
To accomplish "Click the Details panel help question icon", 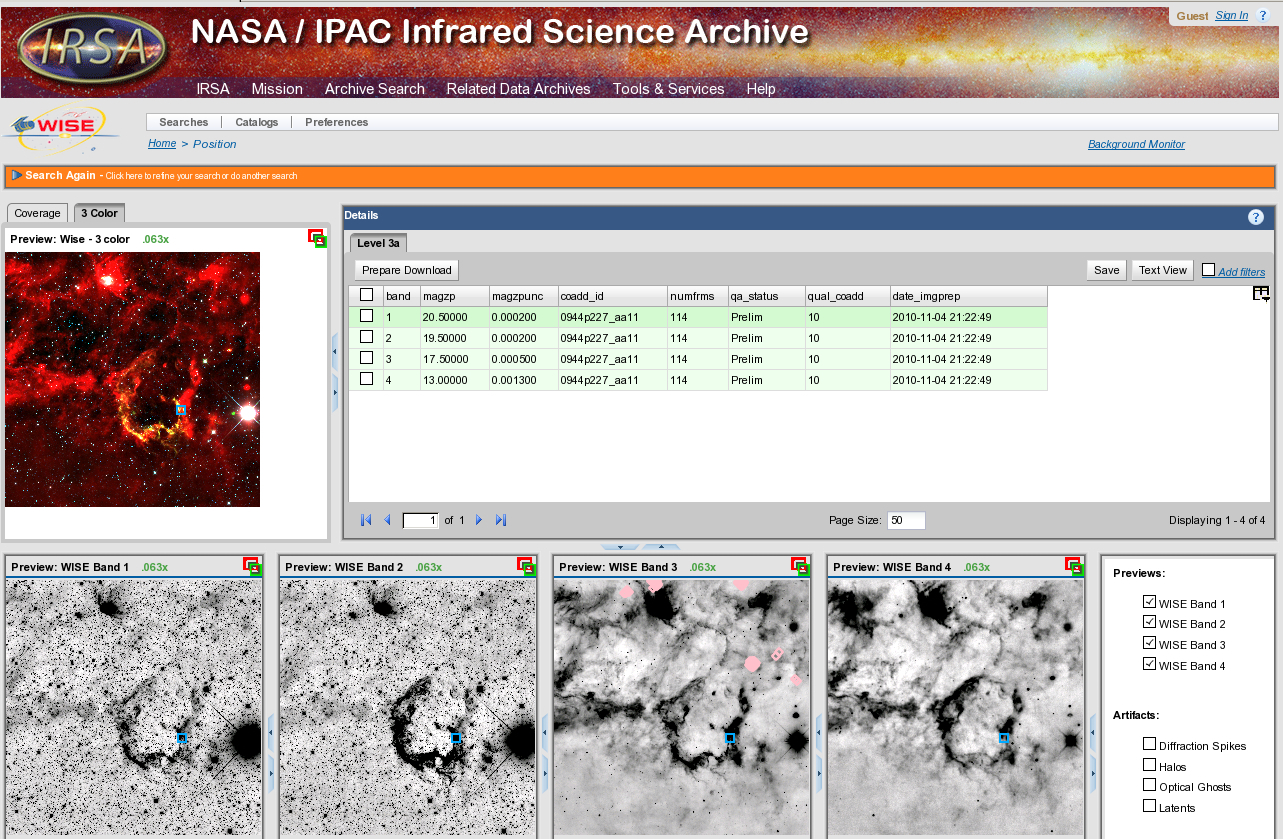I will pyautogui.click(x=1256, y=217).
